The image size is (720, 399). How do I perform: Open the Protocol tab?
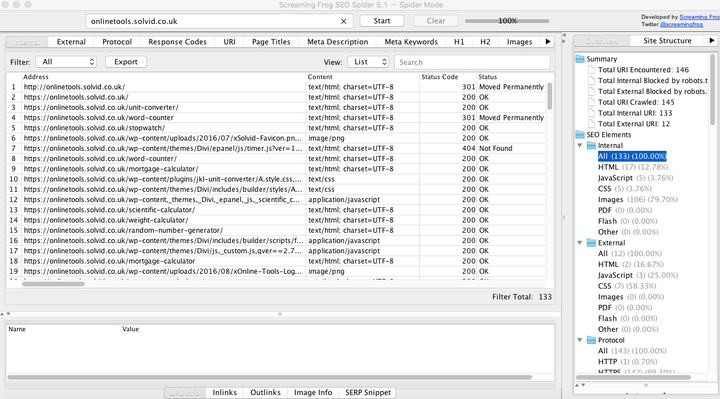[117, 42]
